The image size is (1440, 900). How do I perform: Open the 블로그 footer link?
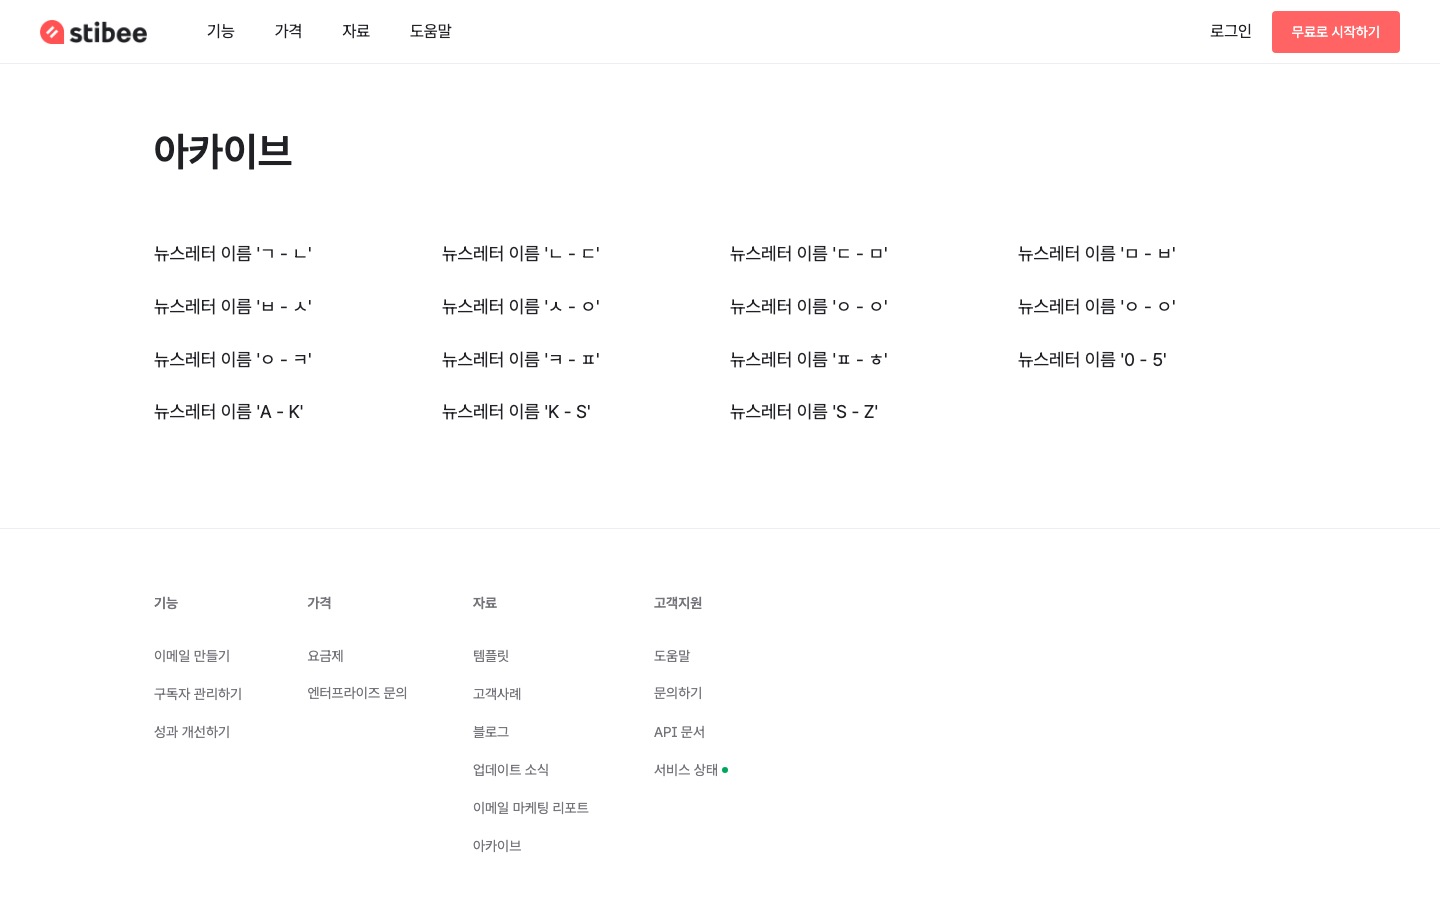pos(491,732)
